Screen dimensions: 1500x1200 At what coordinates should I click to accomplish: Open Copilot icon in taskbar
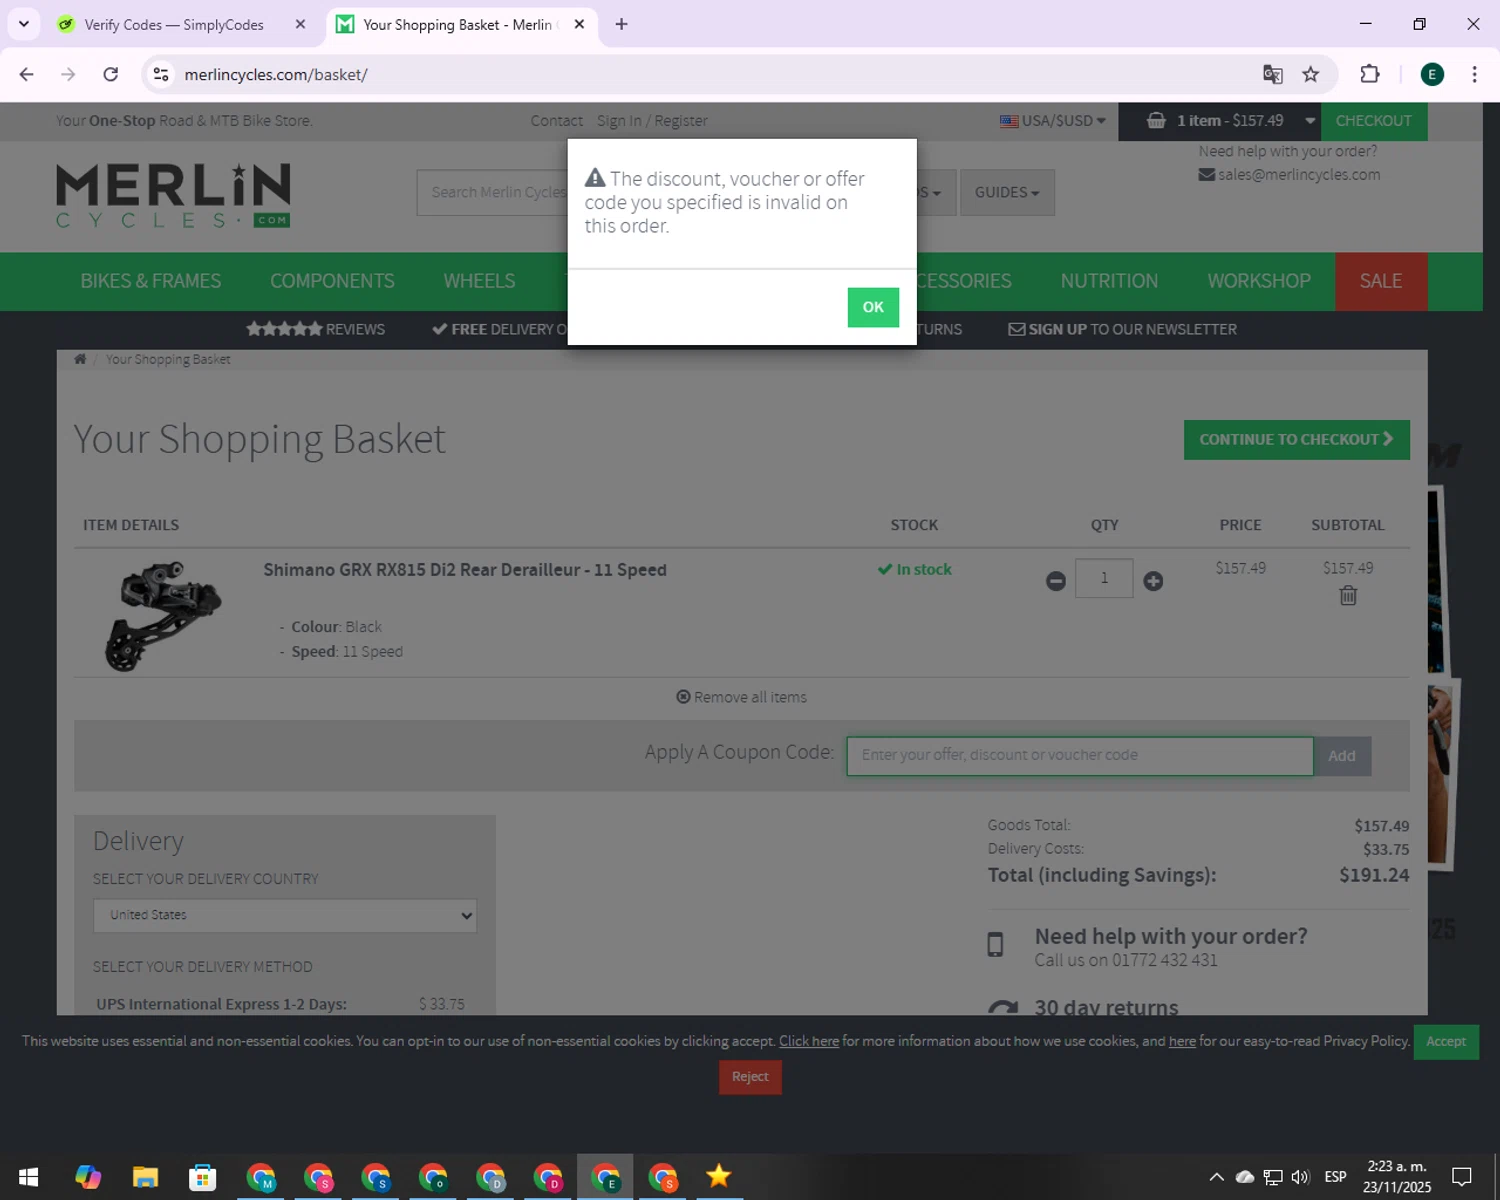[x=88, y=1177]
